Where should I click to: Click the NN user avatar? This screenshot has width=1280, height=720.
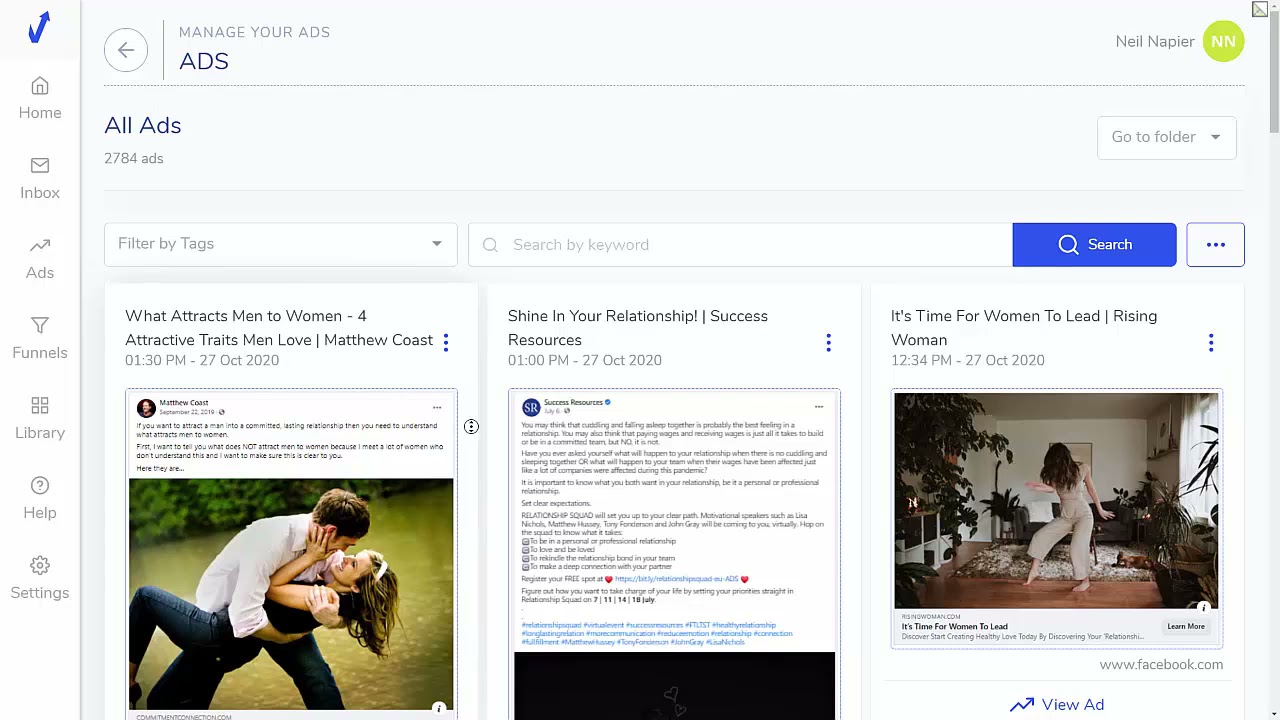1224,42
